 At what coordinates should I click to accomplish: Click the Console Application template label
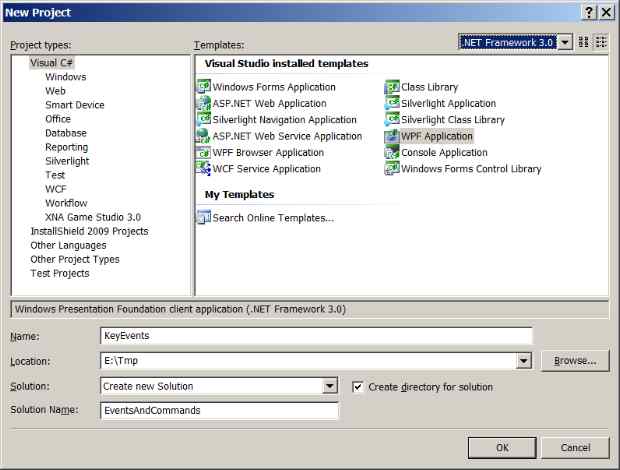tap(444, 152)
